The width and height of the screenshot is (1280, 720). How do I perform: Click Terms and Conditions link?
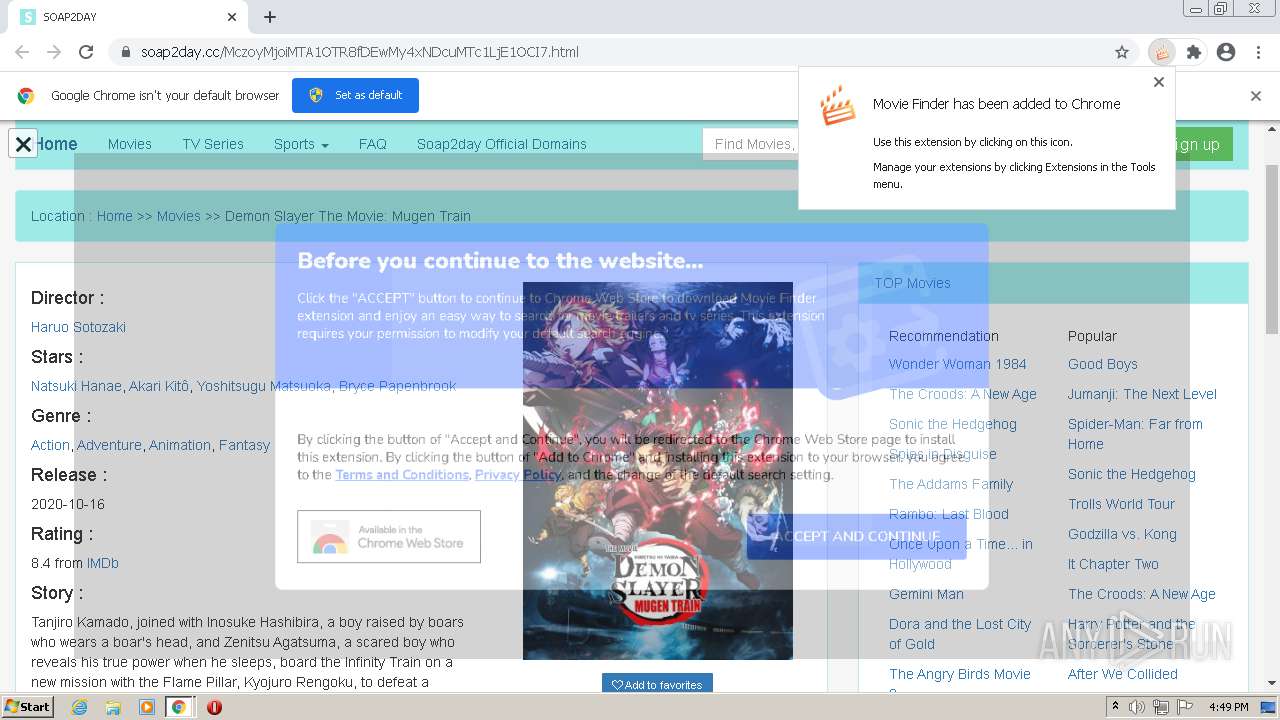click(x=402, y=475)
